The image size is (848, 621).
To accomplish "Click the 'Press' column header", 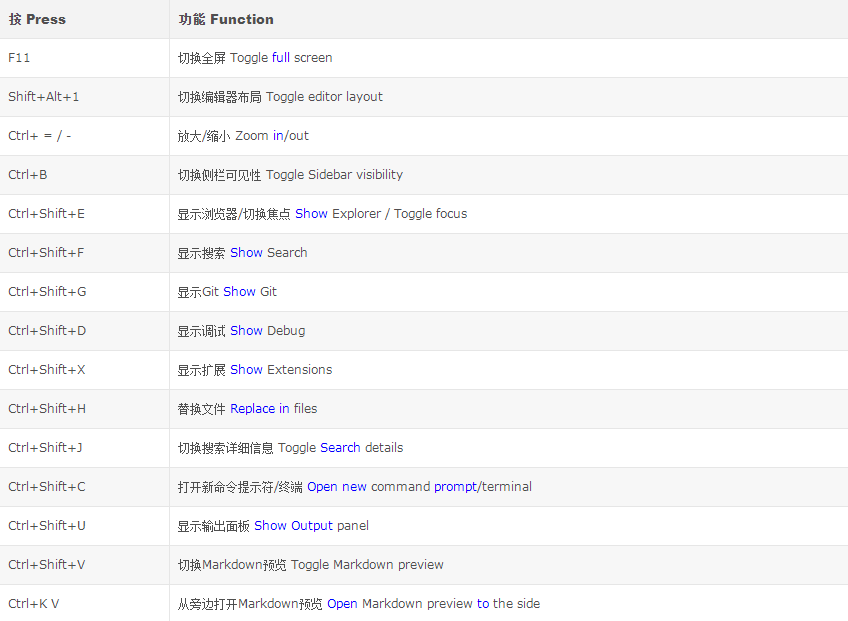I will point(84,19).
